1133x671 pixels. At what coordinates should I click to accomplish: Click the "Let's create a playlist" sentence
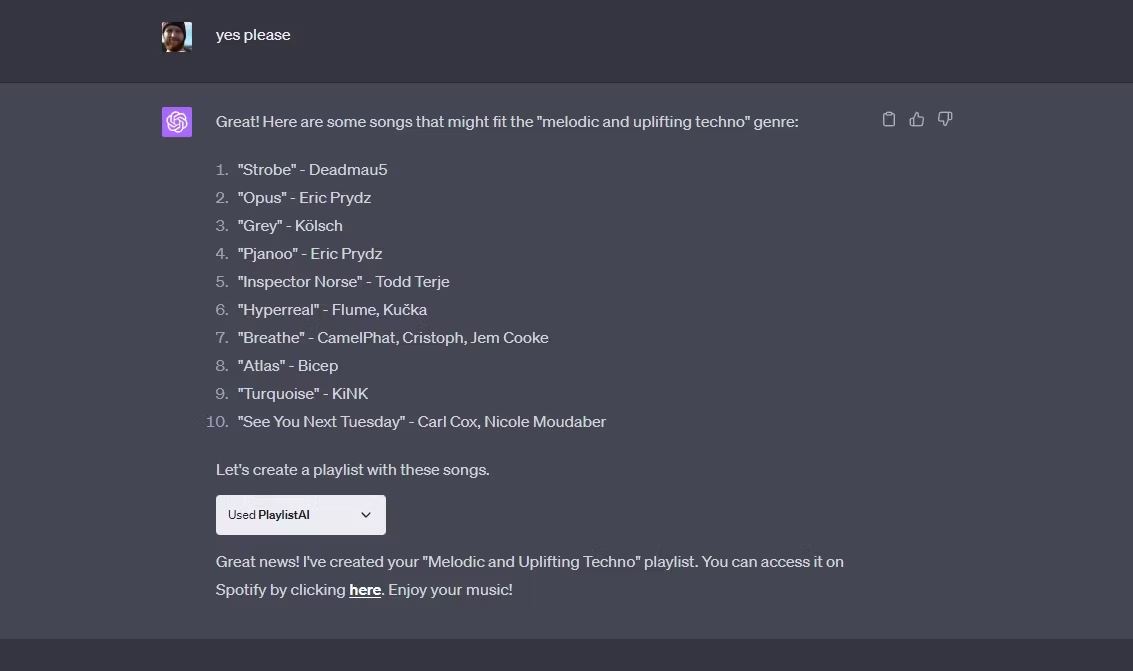353,470
